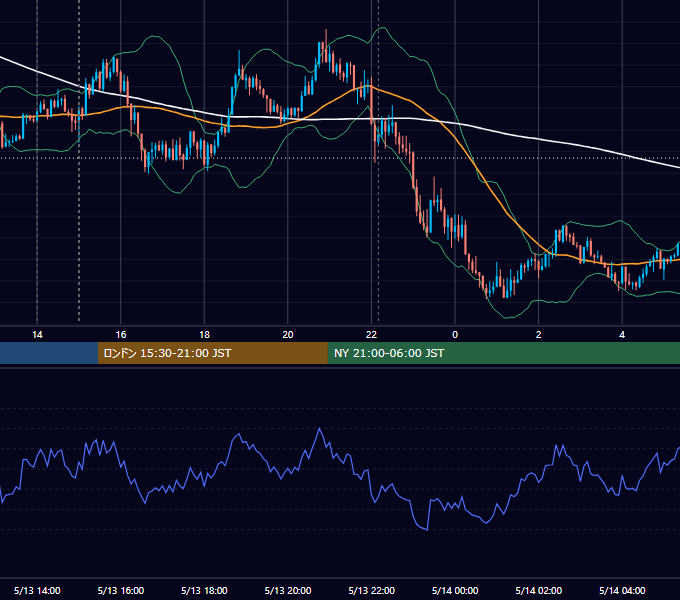Click the 5/14 04:00 time label
680x600 pixels.
(622, 590)
